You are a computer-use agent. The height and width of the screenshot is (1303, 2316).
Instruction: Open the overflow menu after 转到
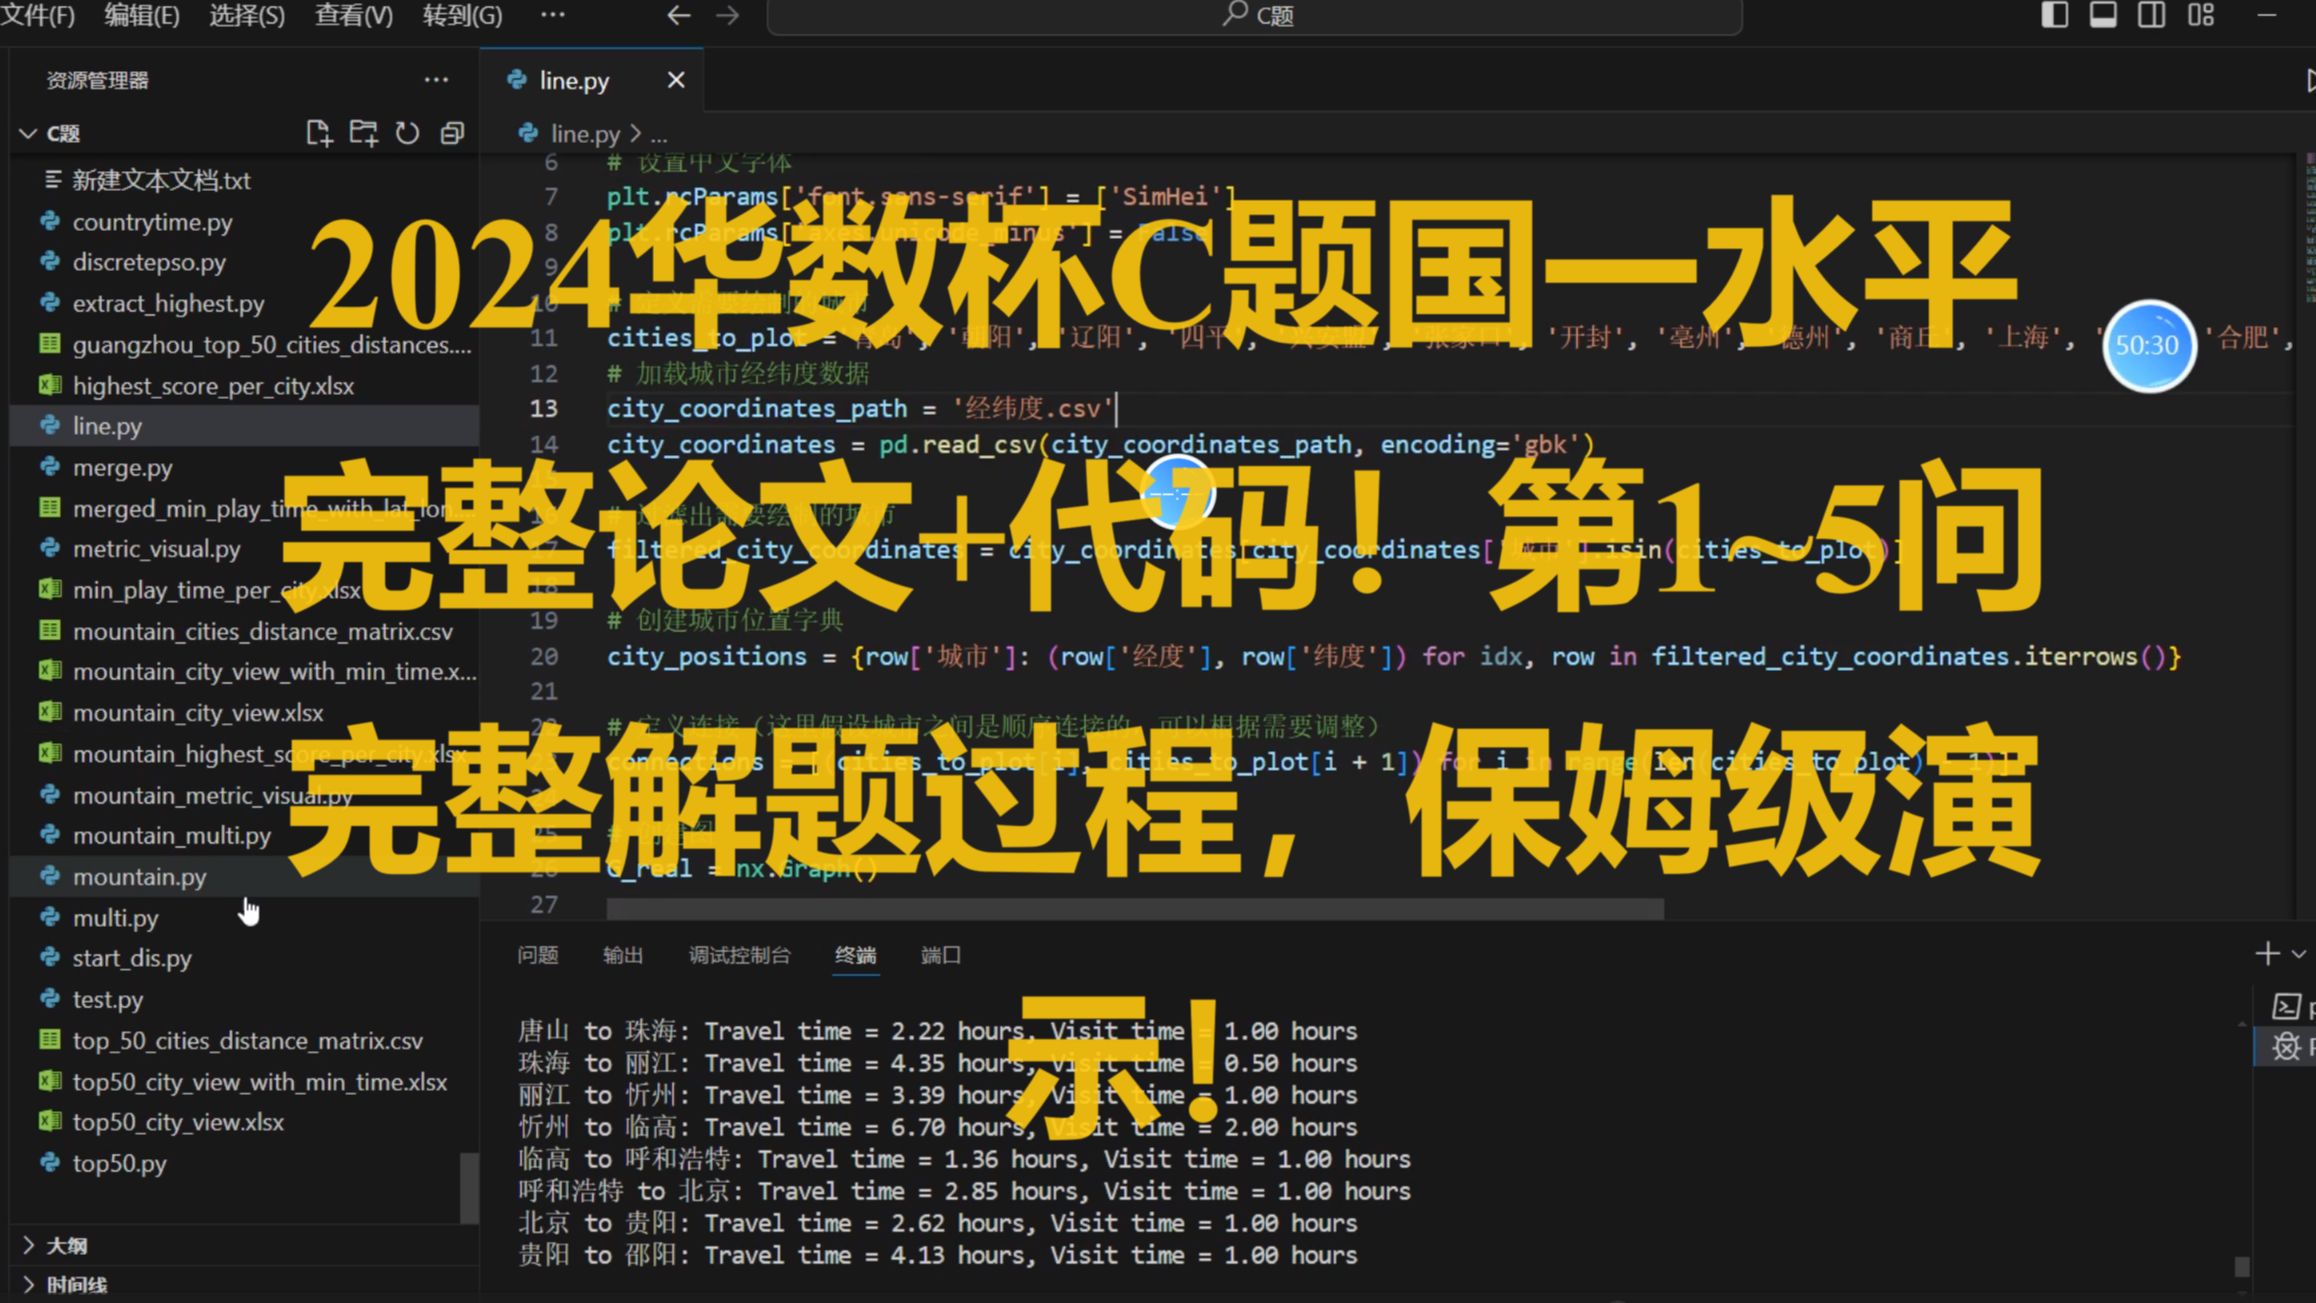553,15
